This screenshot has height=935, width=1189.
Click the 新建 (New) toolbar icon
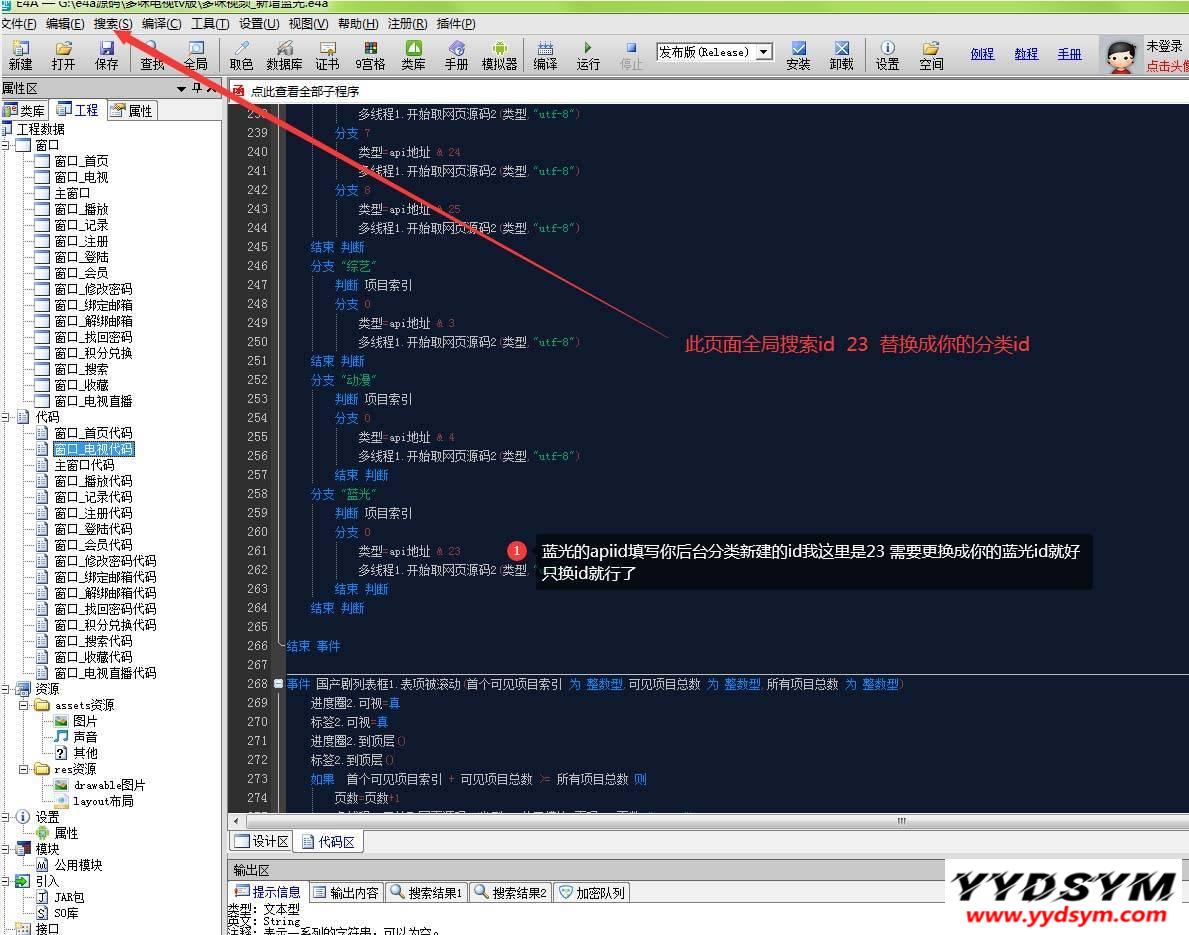click(20, 55)
